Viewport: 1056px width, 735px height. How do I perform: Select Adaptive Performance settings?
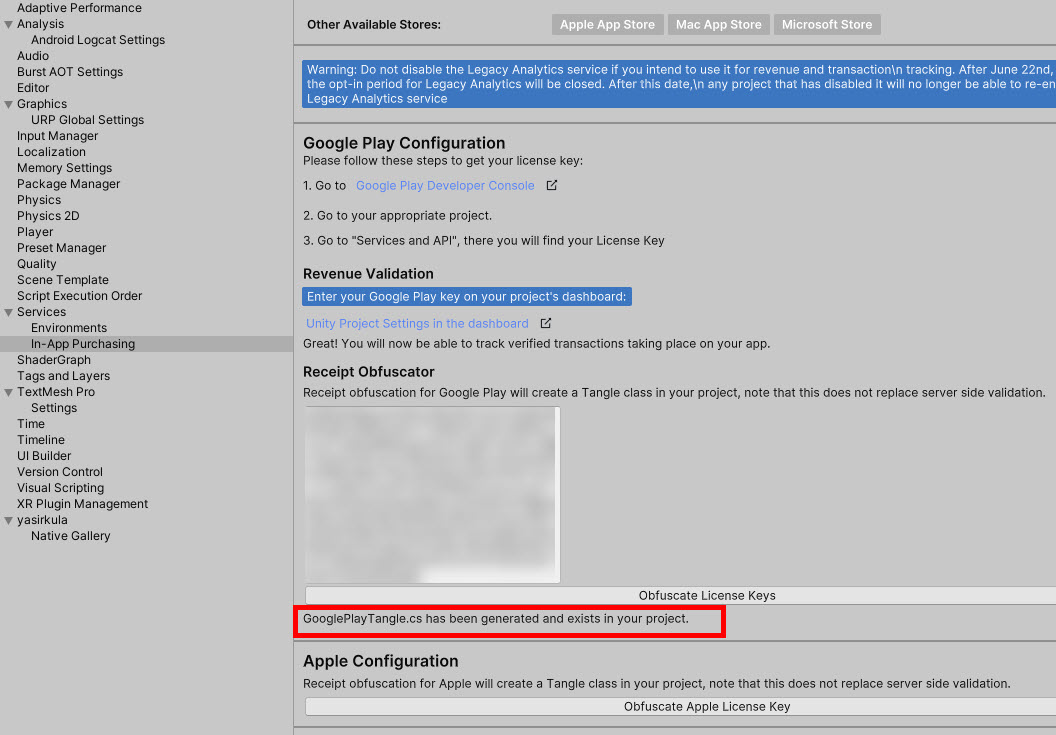click(79, 8)
